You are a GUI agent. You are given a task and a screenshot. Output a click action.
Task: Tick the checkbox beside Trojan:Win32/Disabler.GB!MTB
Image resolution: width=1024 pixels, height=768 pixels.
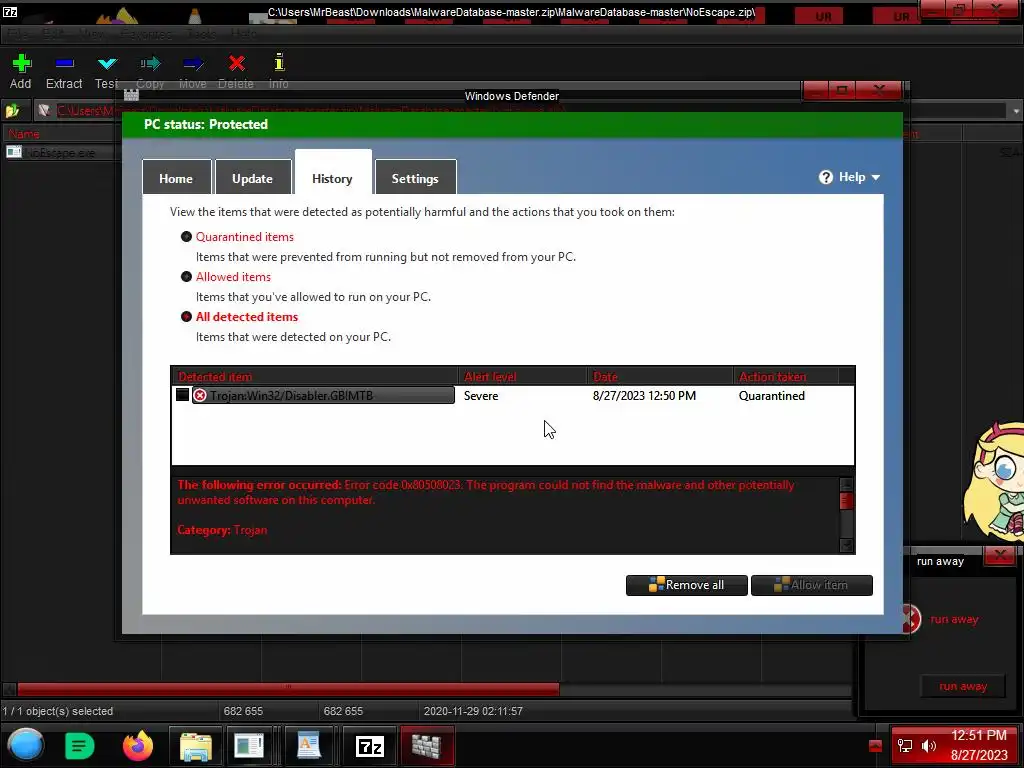[x=182, y=394]
